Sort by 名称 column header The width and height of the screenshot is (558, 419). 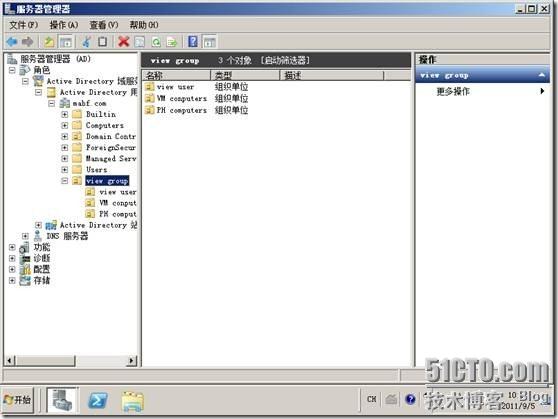click(177, 75)
